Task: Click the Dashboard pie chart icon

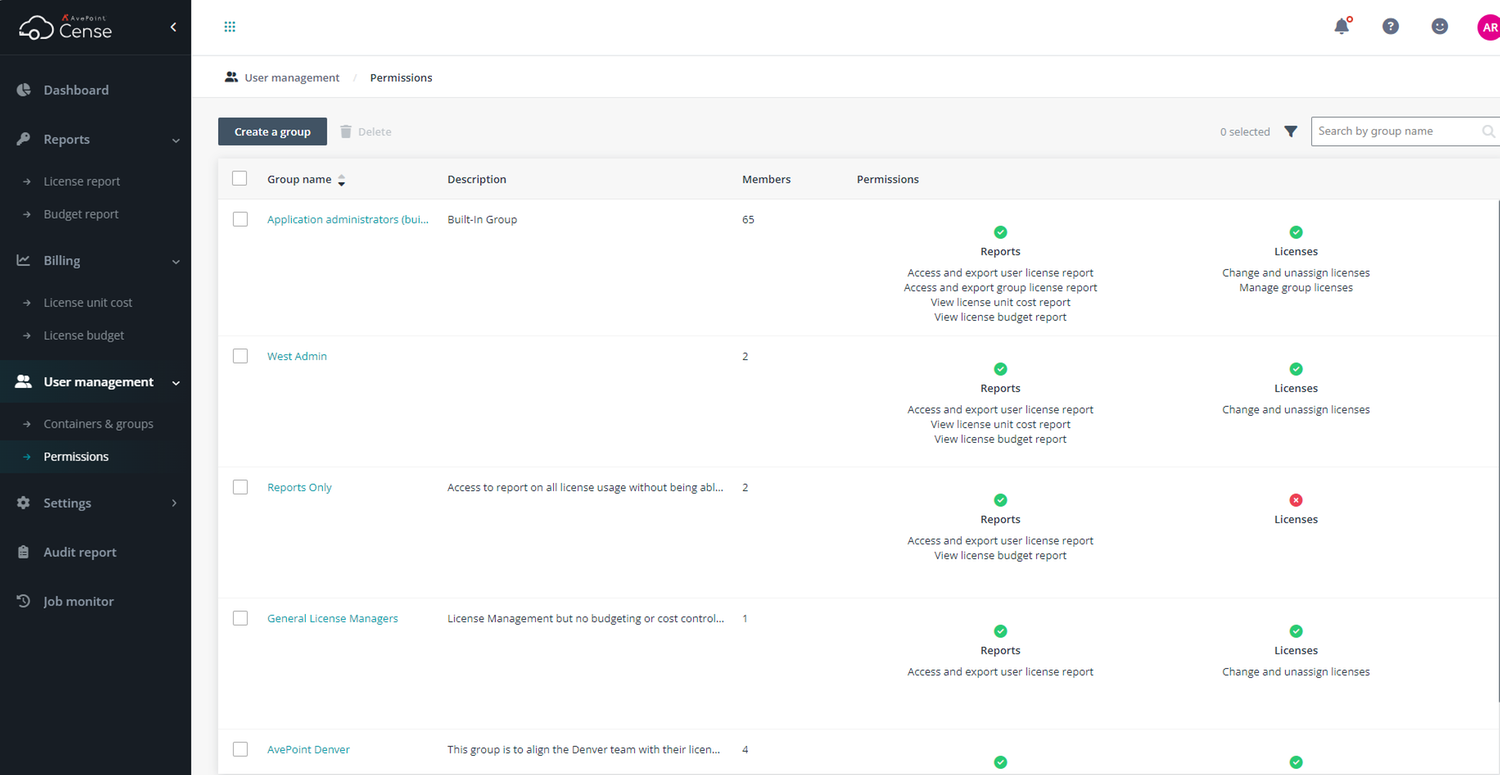Action: point(24,90)
